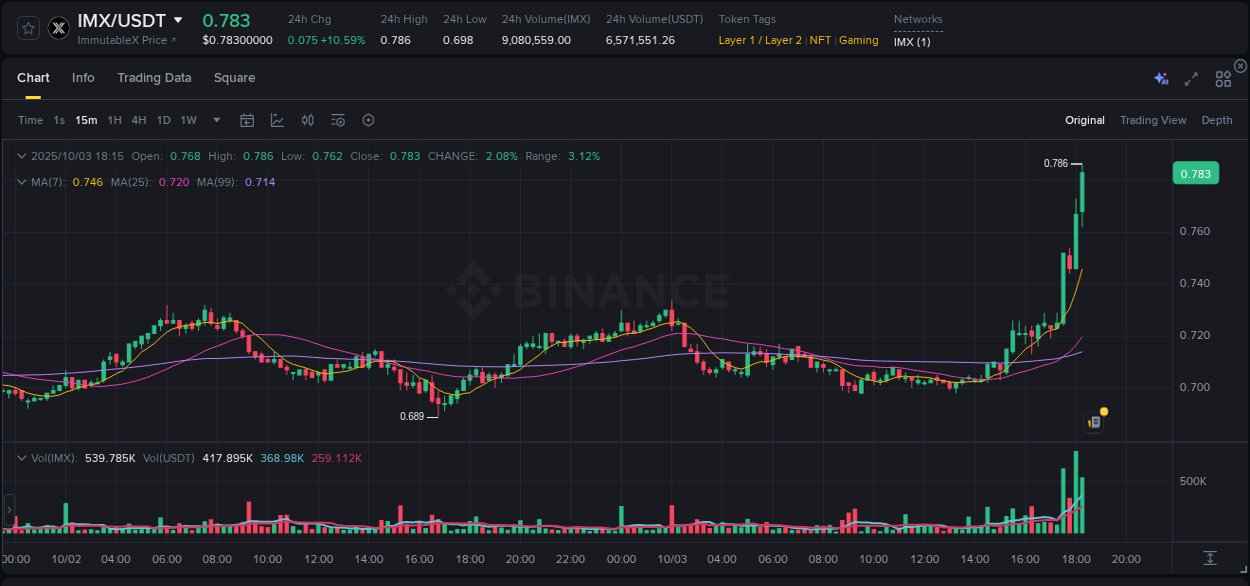The height and width of the screenshot is (586, 1250).
Task: Switch chart to Trading View mode
Action: point(1152,120)
